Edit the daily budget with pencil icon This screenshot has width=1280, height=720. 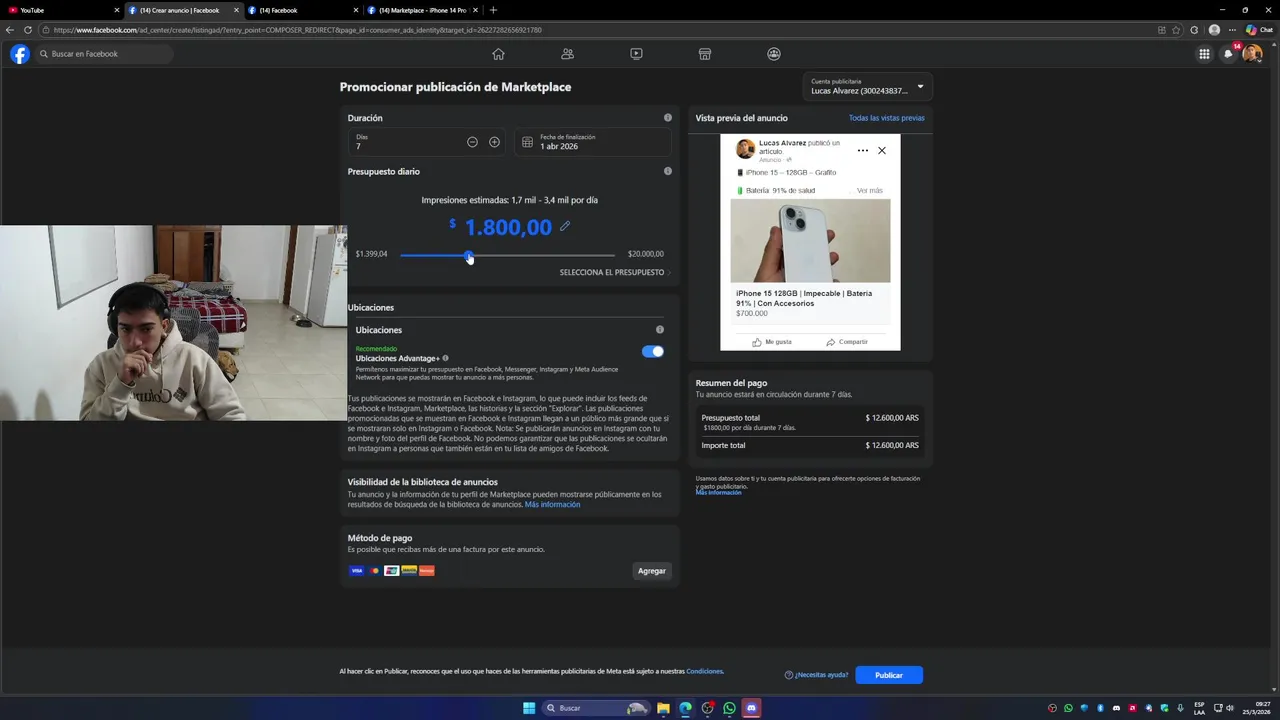point(565,226)
